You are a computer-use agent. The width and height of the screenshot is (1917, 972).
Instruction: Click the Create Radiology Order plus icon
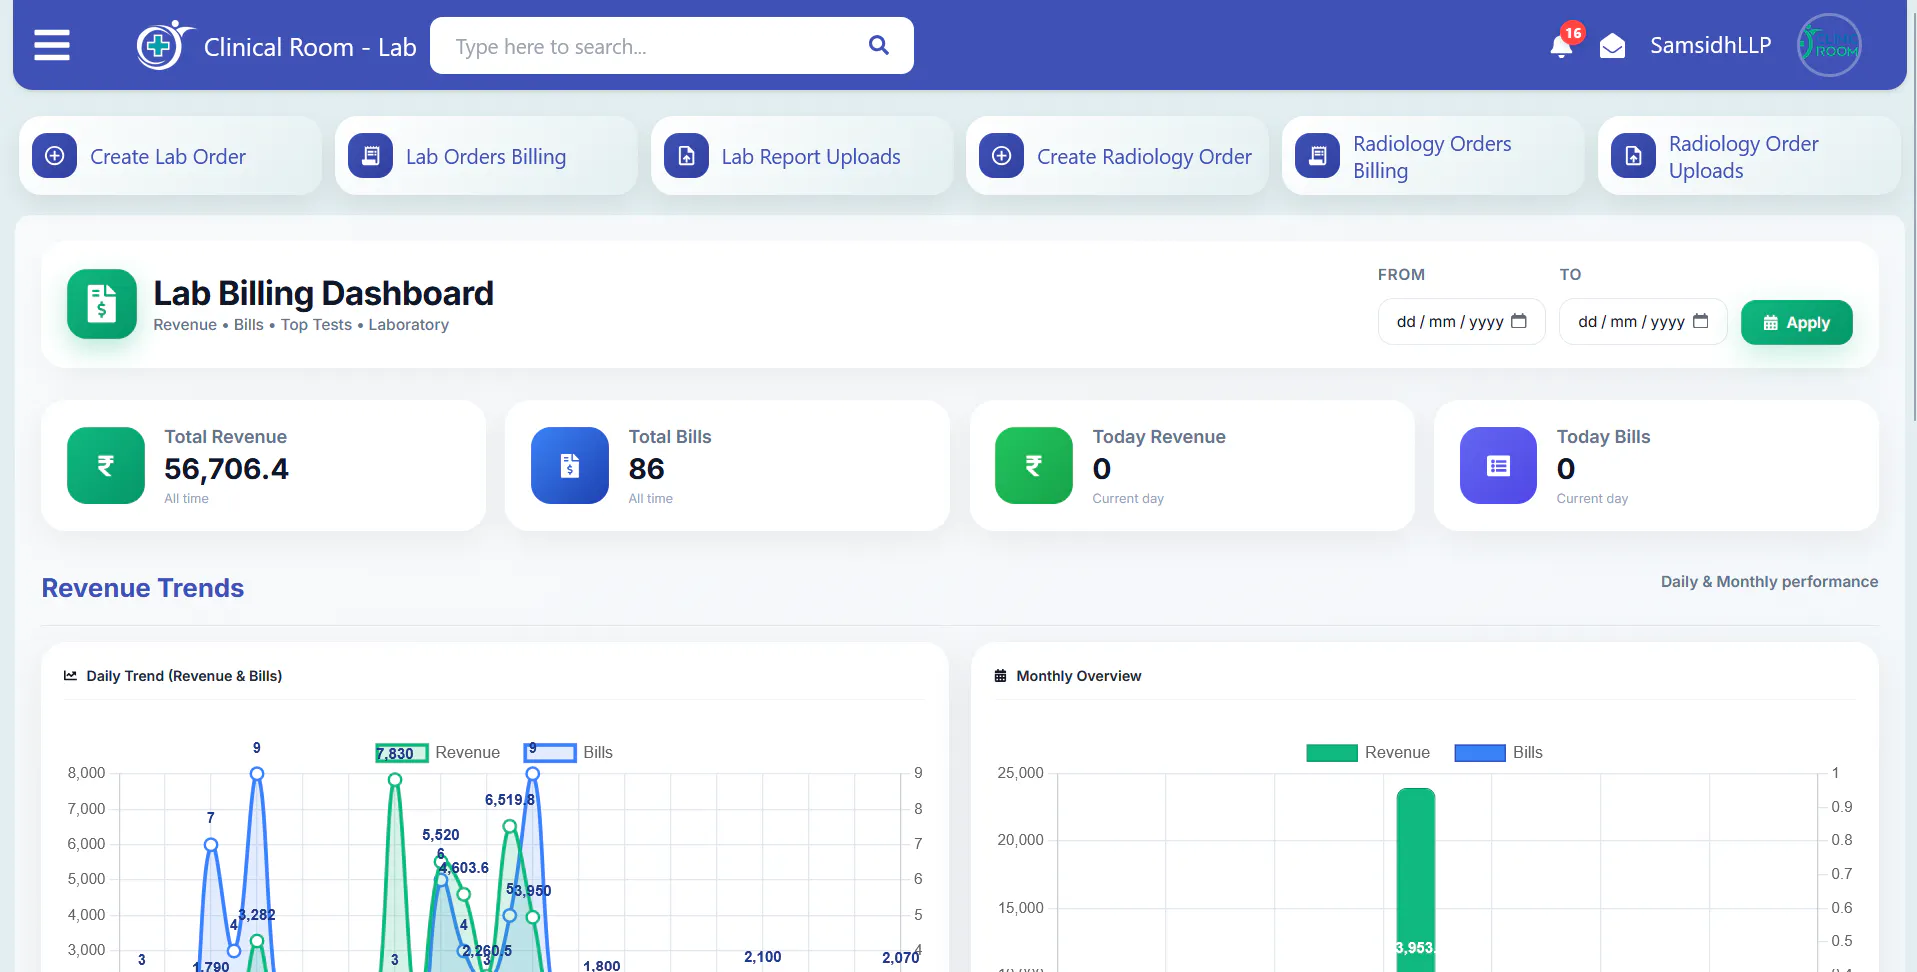1001,156
